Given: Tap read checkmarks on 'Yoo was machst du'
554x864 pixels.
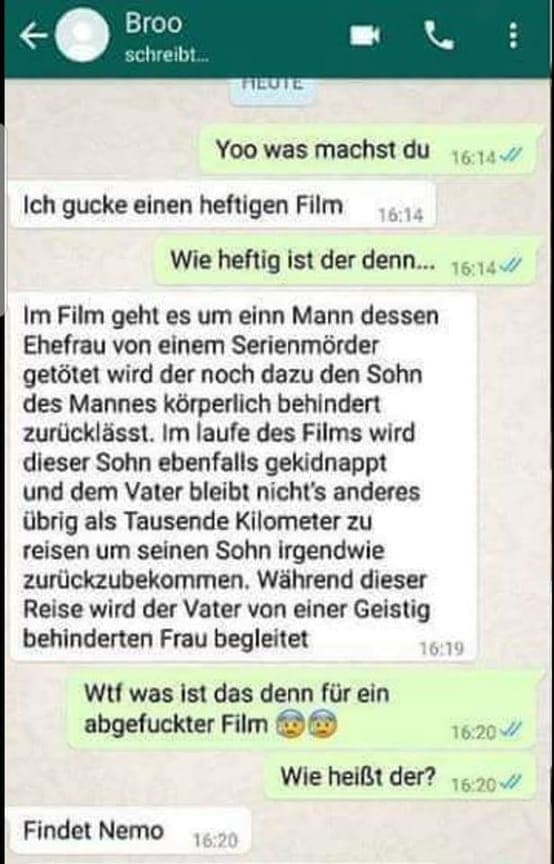Looking at the screenshot, I should point(509,158).
